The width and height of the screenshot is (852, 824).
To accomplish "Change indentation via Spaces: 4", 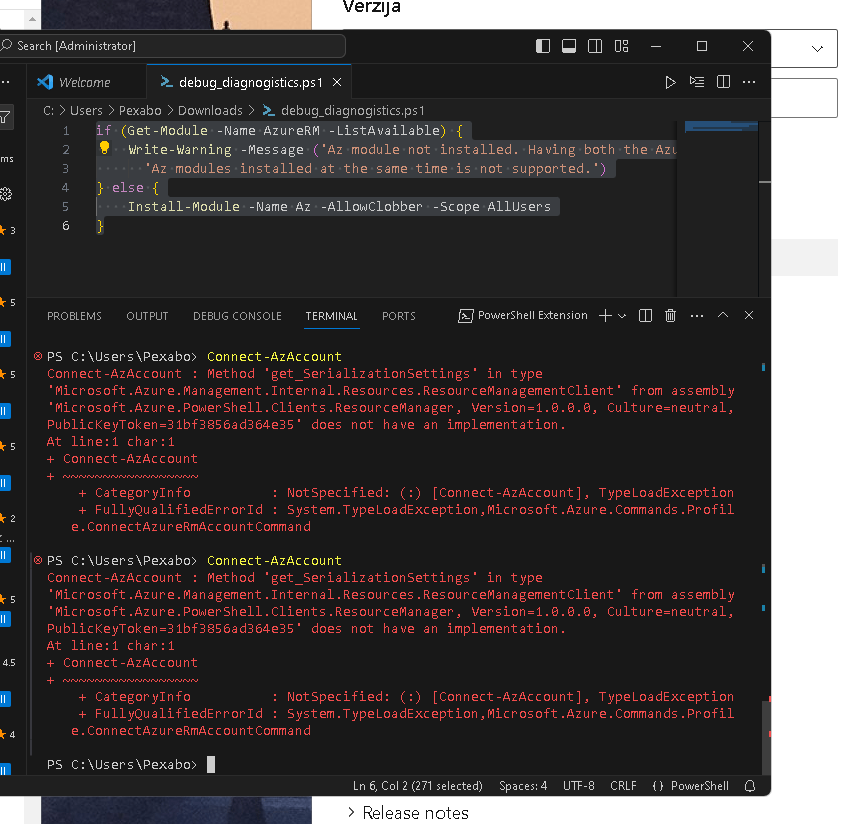I will tap(523, 786).
